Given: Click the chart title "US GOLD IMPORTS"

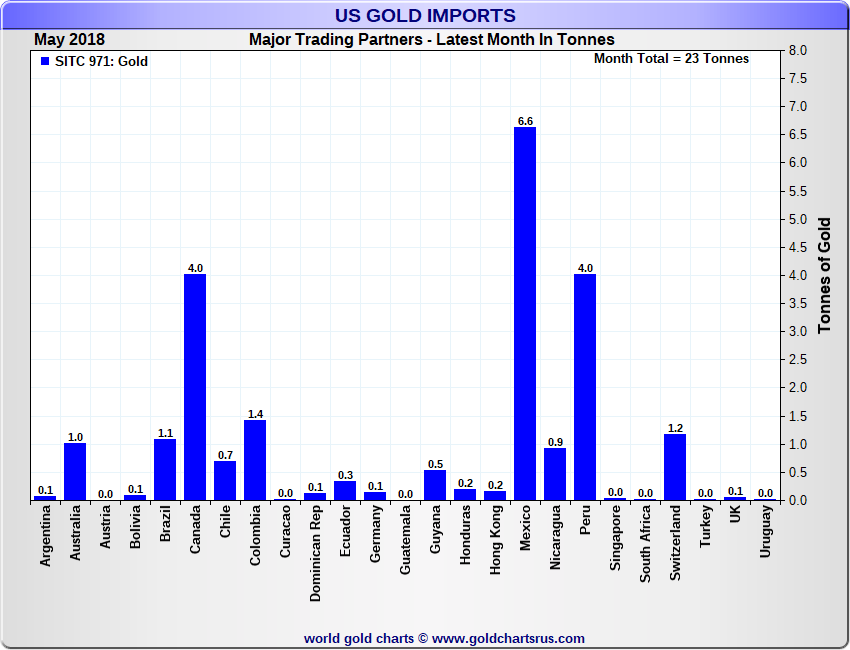Looking at the screenshot, I should point(425,15).
